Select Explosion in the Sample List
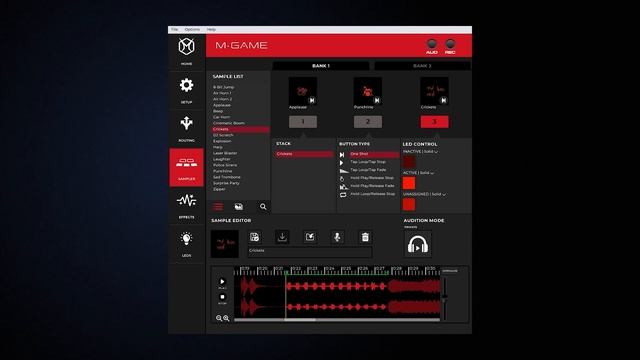This screenshot has width=640, height=360. pos(222,141)
